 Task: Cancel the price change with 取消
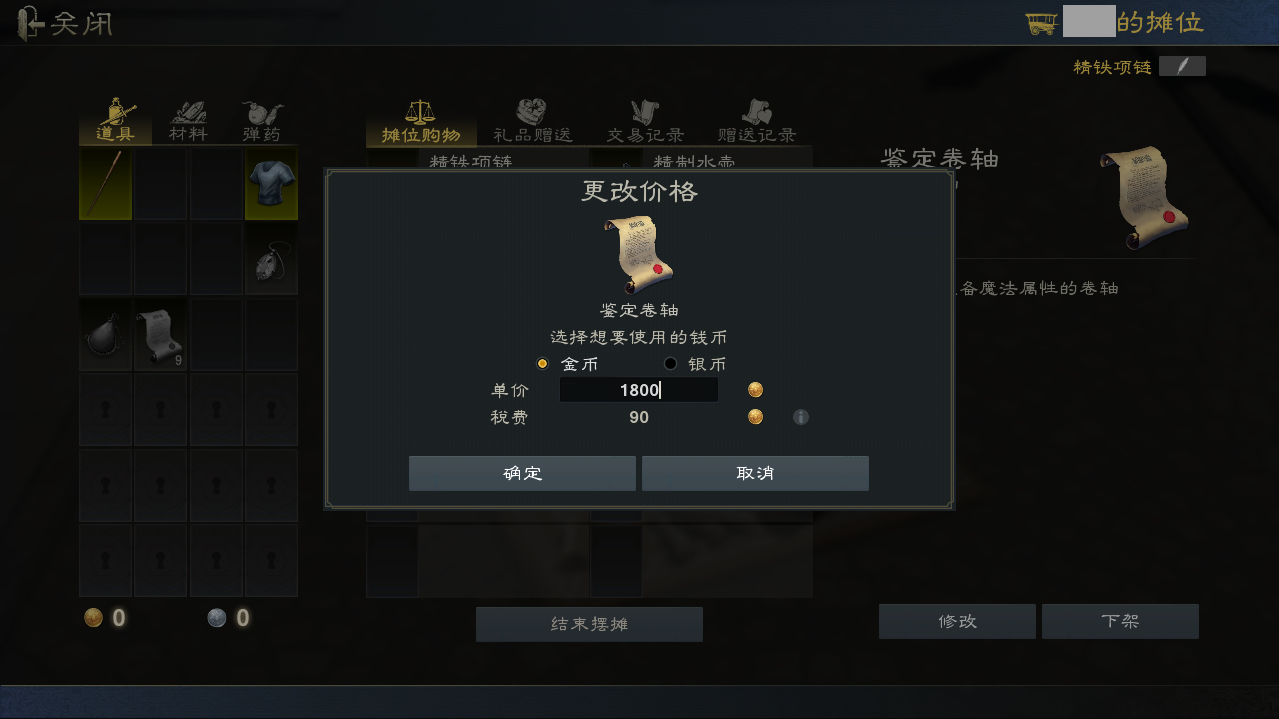pos(755,473)
